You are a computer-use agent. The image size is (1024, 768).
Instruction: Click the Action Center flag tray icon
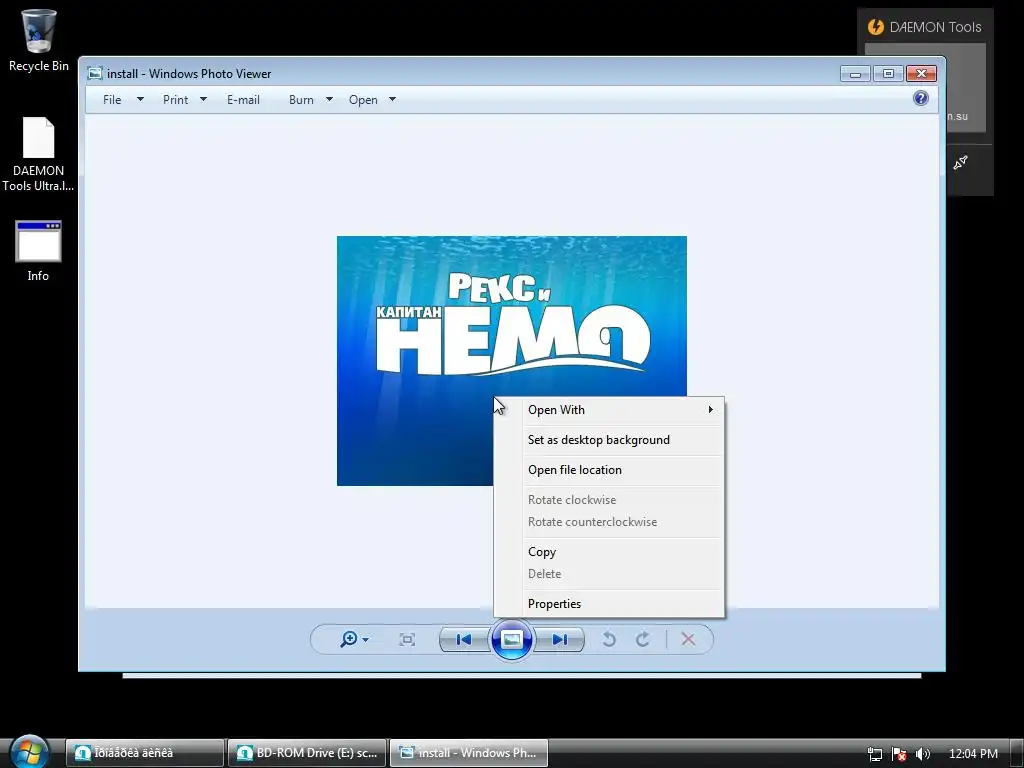coord(899,754)
